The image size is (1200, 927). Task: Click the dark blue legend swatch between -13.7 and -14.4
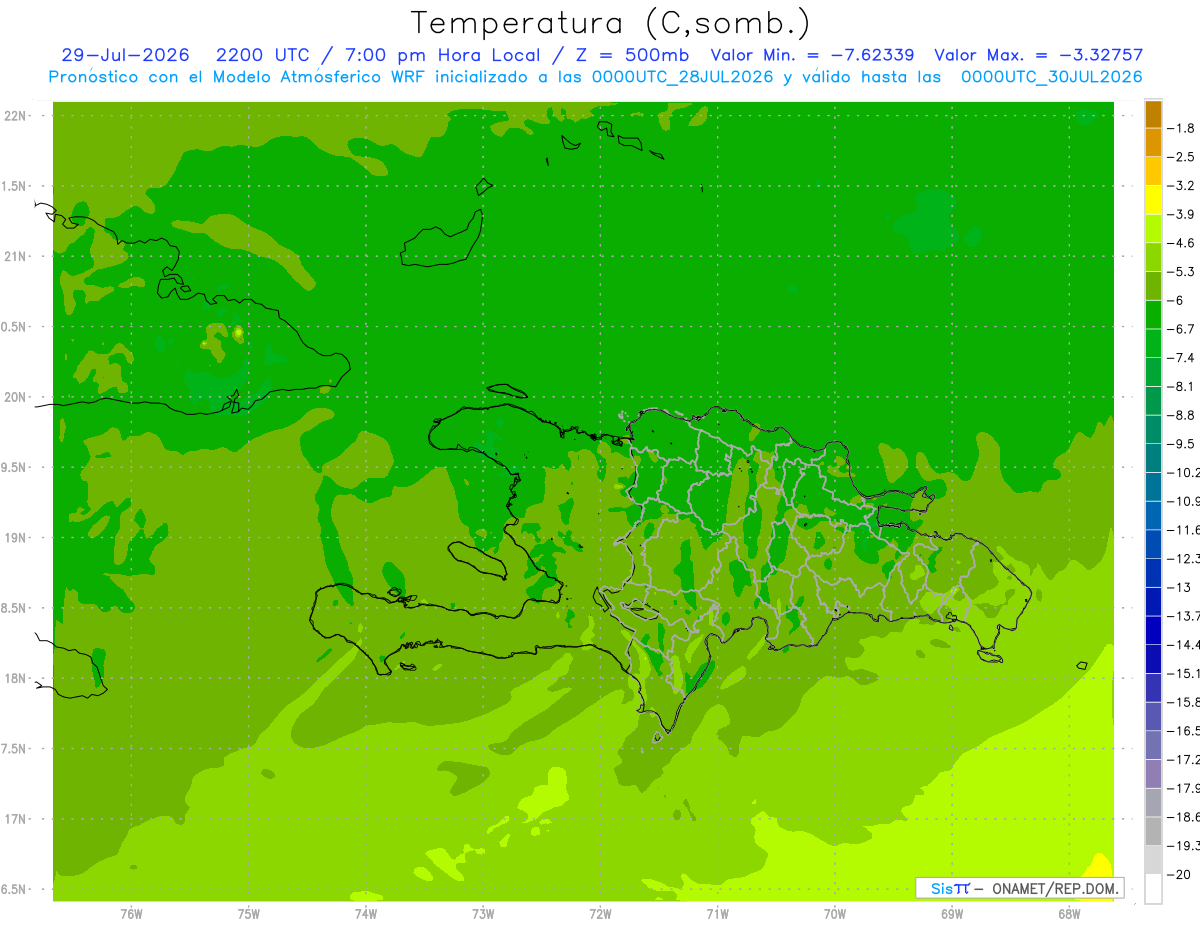pyautogui.click(x=1153, y=630)
